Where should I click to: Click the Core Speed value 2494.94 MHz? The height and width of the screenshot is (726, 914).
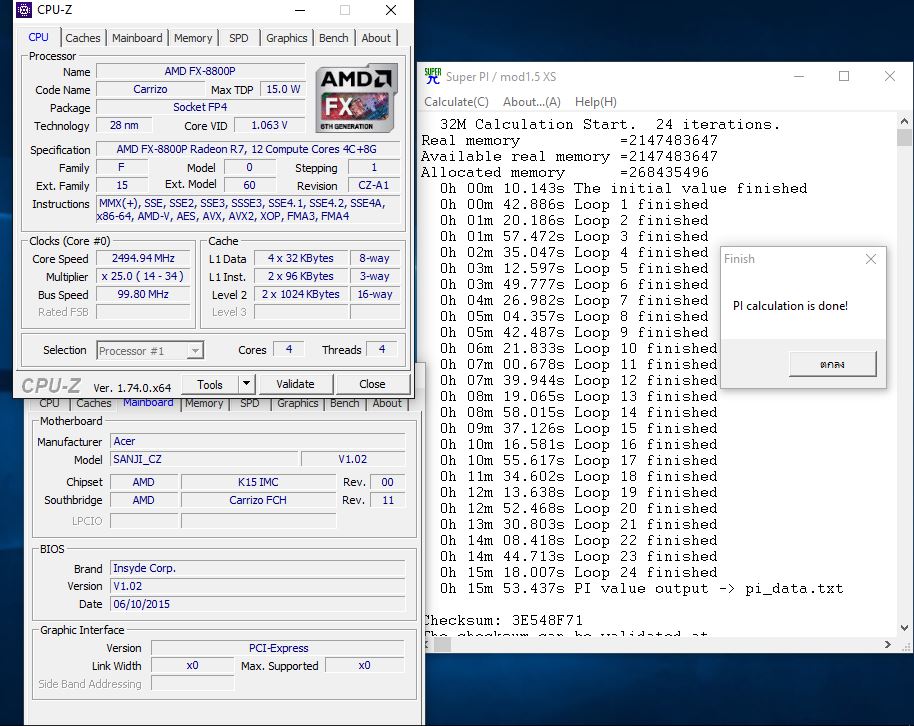click(143, 258)
